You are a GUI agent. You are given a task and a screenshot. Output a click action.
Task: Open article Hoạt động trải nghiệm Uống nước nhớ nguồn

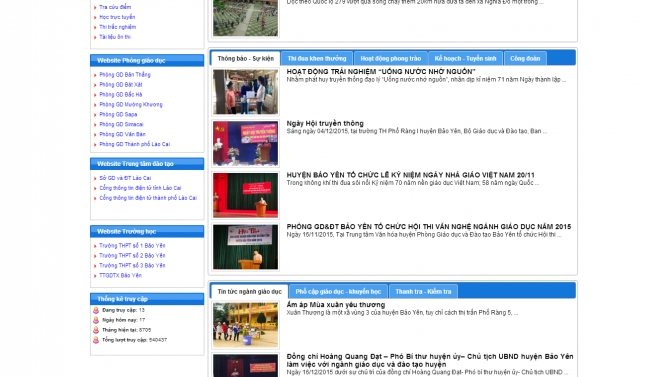pyautogui.click(x=381, y=72)
